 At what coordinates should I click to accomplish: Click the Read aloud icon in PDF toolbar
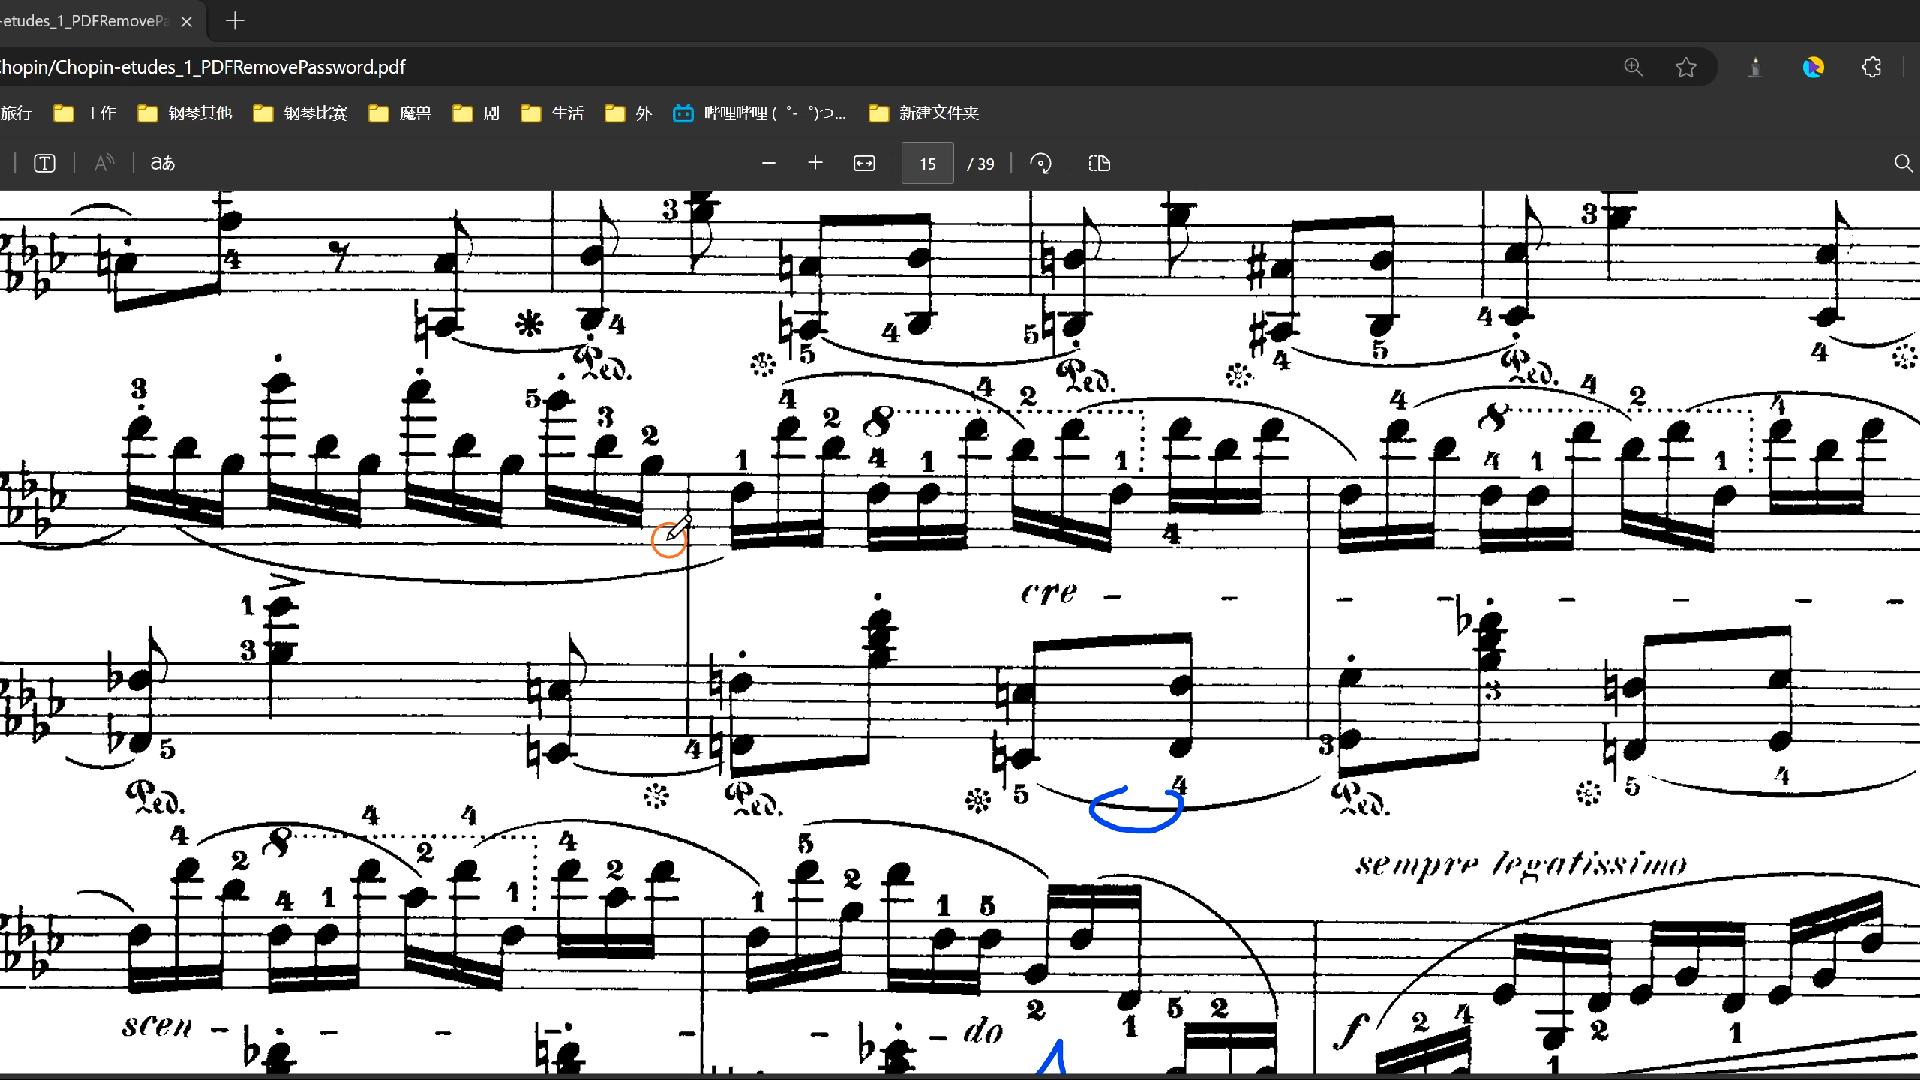104,163
